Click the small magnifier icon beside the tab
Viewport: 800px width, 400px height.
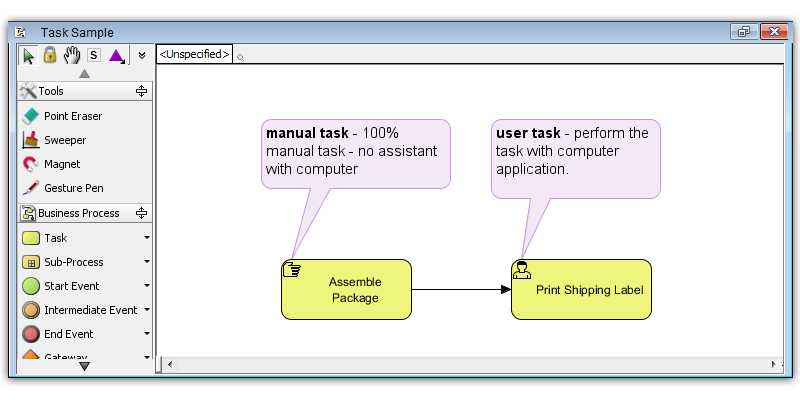240,58
